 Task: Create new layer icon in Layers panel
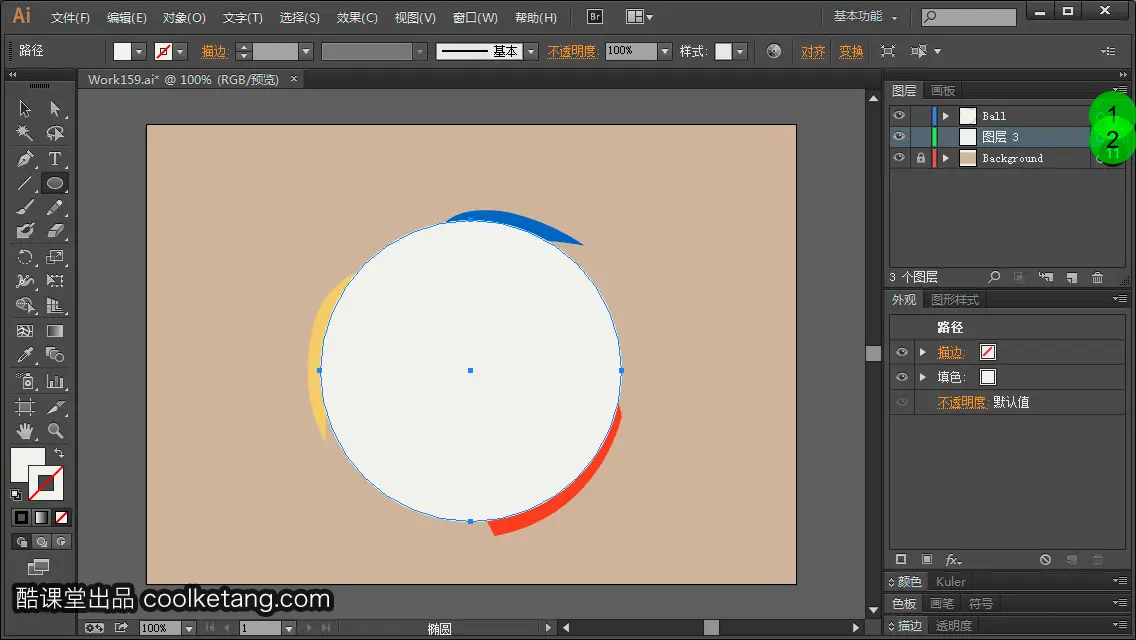pyautogui.click(x=1072, y=278)
